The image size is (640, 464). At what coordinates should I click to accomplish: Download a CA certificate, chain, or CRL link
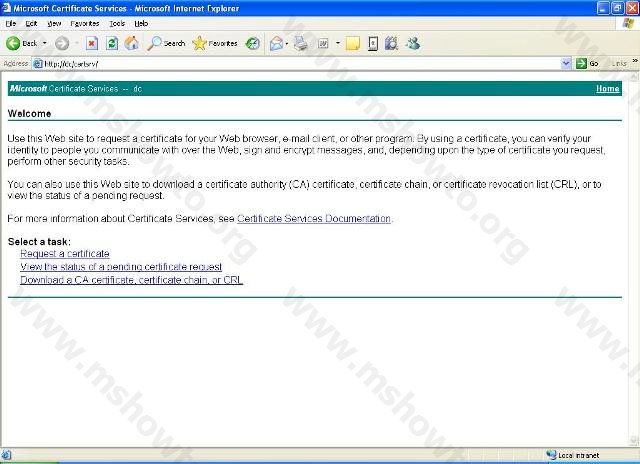click(x=131, y=280)
